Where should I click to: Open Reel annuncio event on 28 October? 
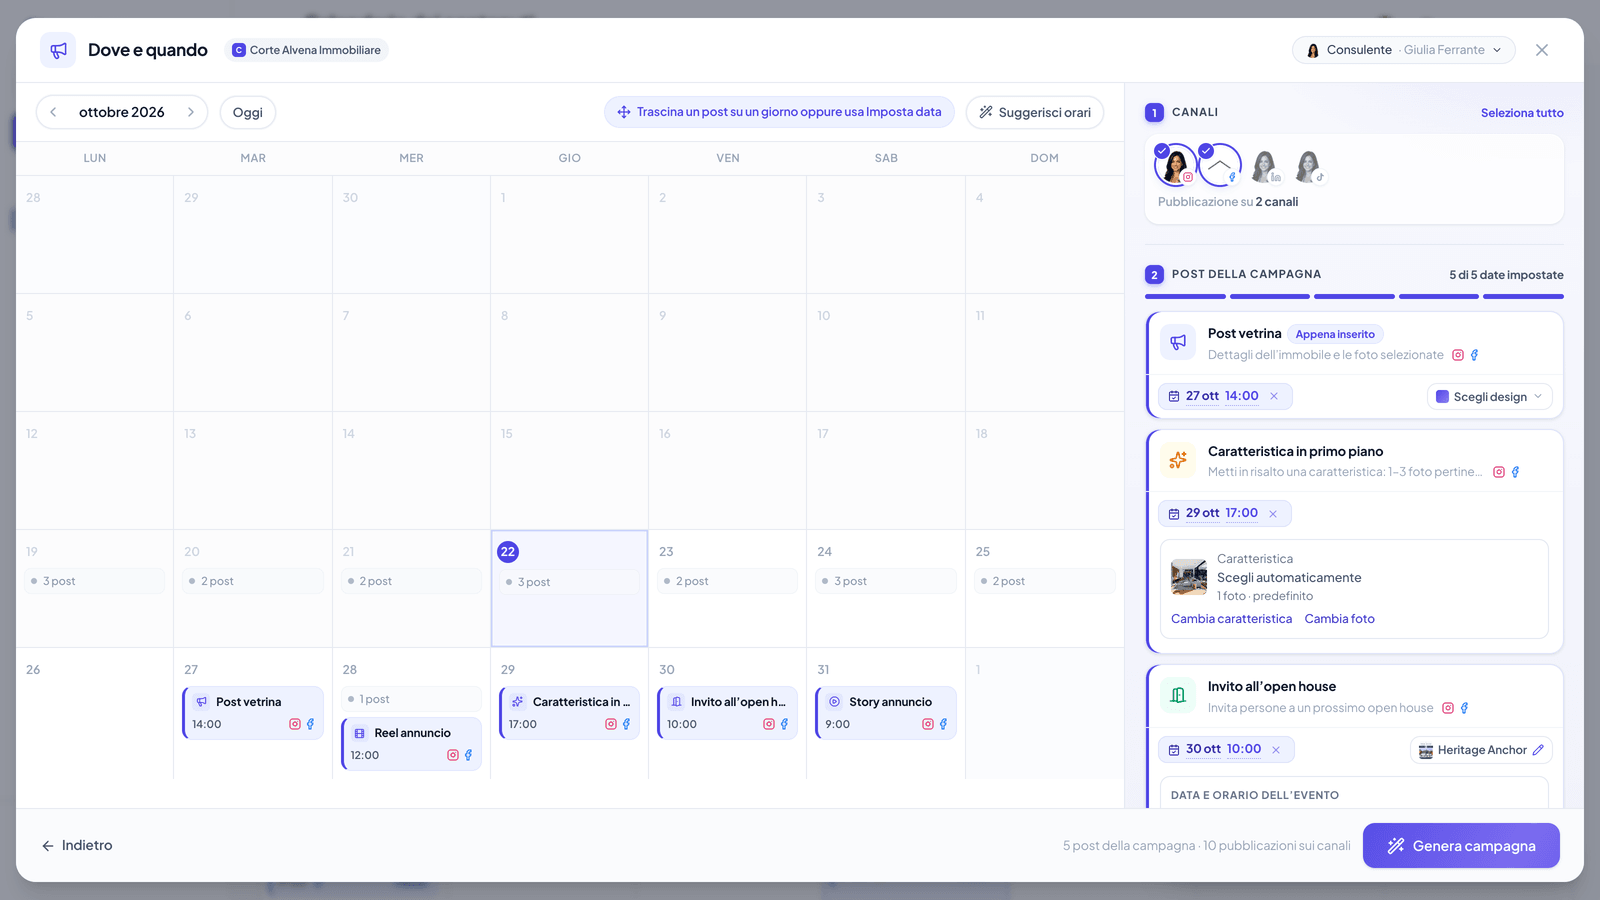coord(412,744)
